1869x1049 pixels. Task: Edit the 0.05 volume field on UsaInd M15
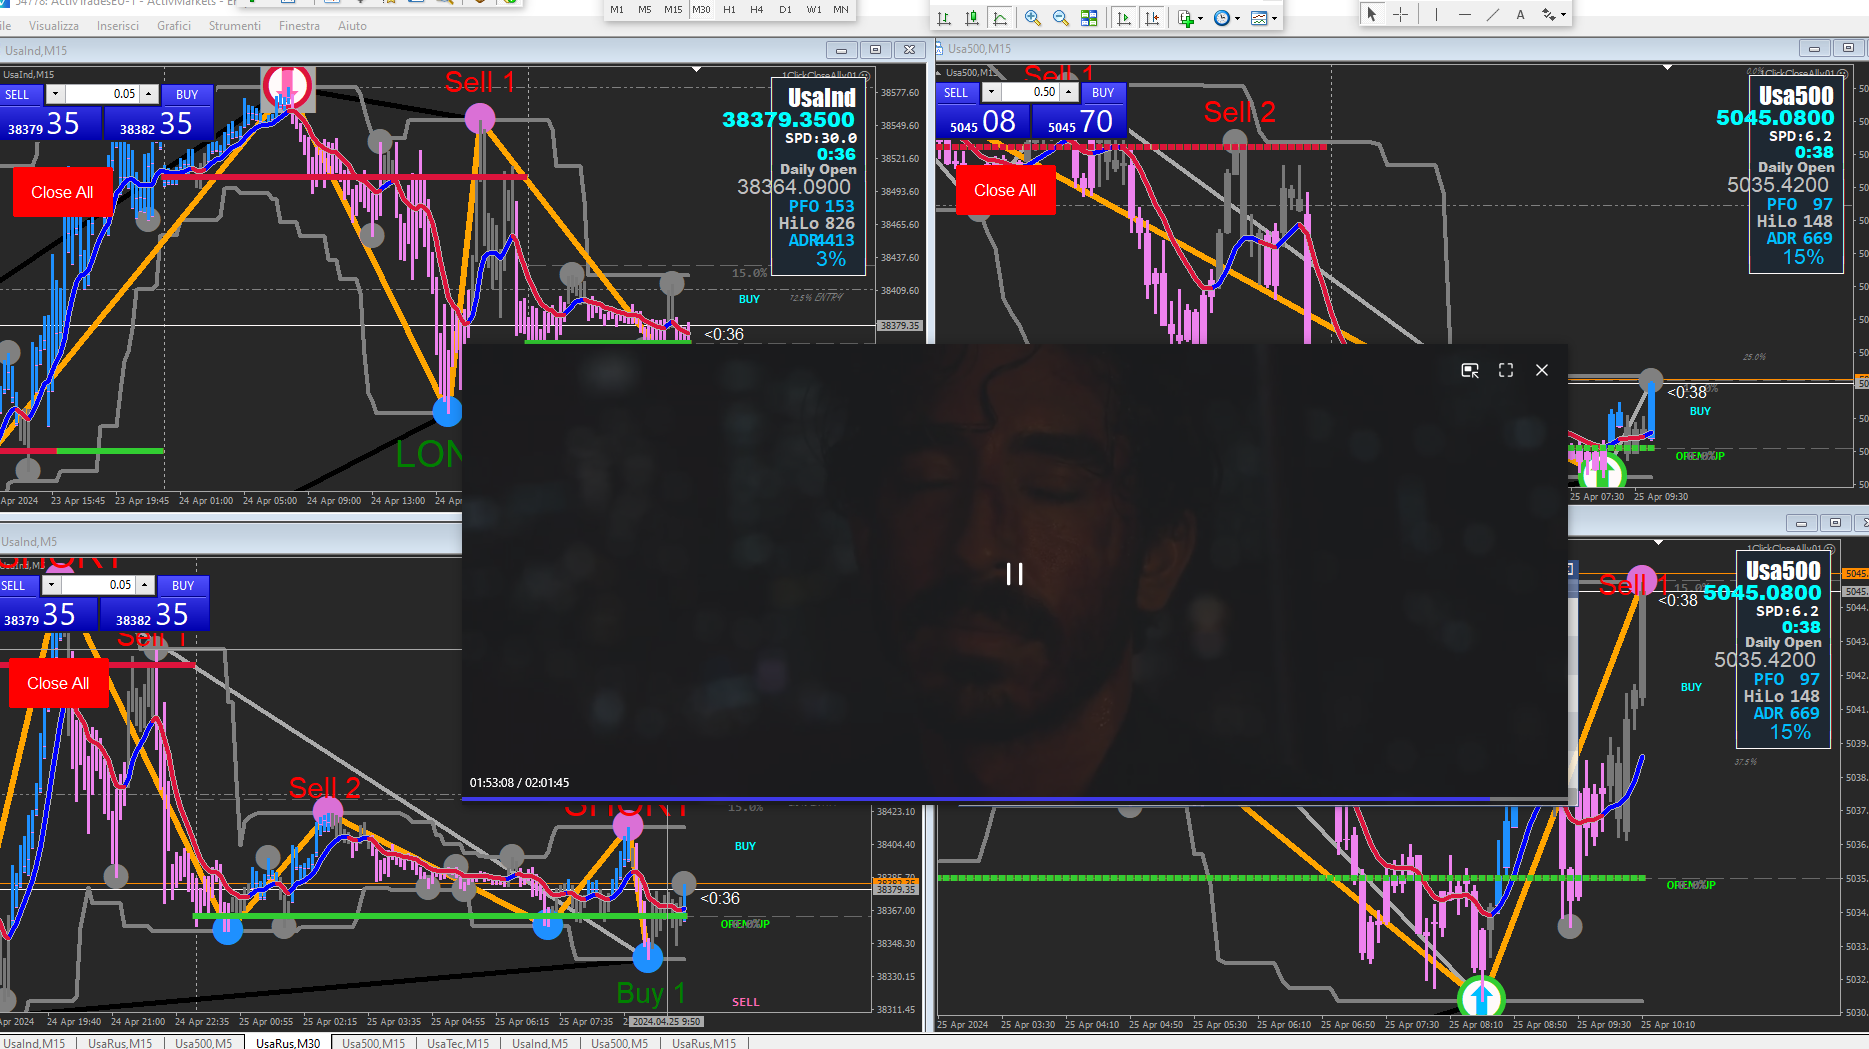pos(102,94)
